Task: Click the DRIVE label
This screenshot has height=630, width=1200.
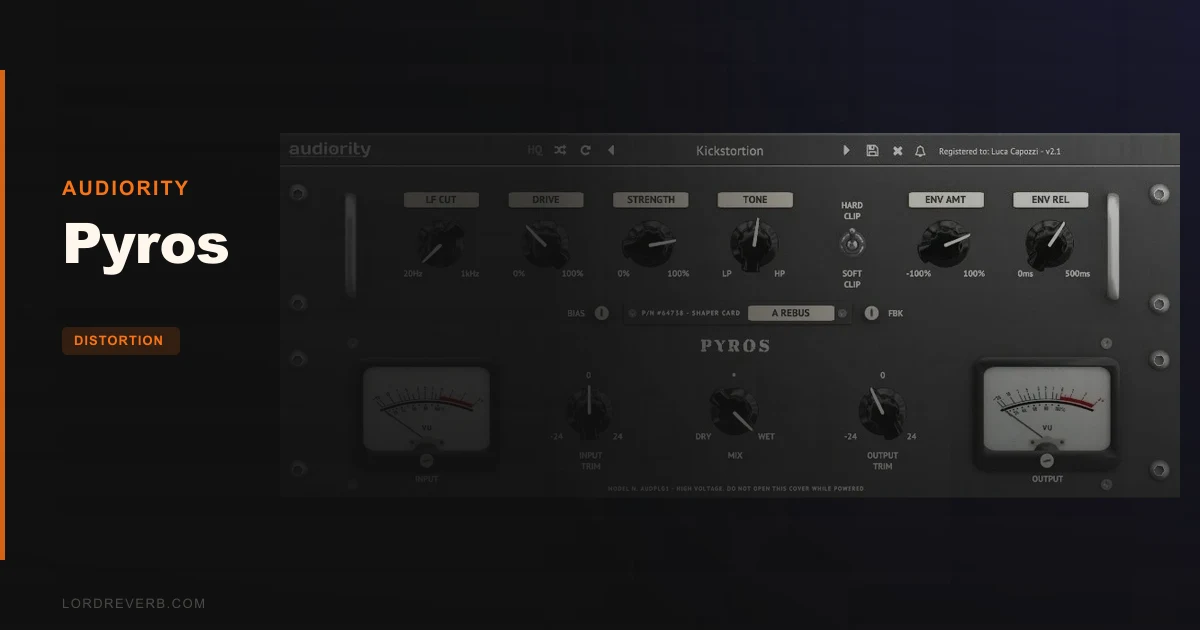Action: point(546,200)
